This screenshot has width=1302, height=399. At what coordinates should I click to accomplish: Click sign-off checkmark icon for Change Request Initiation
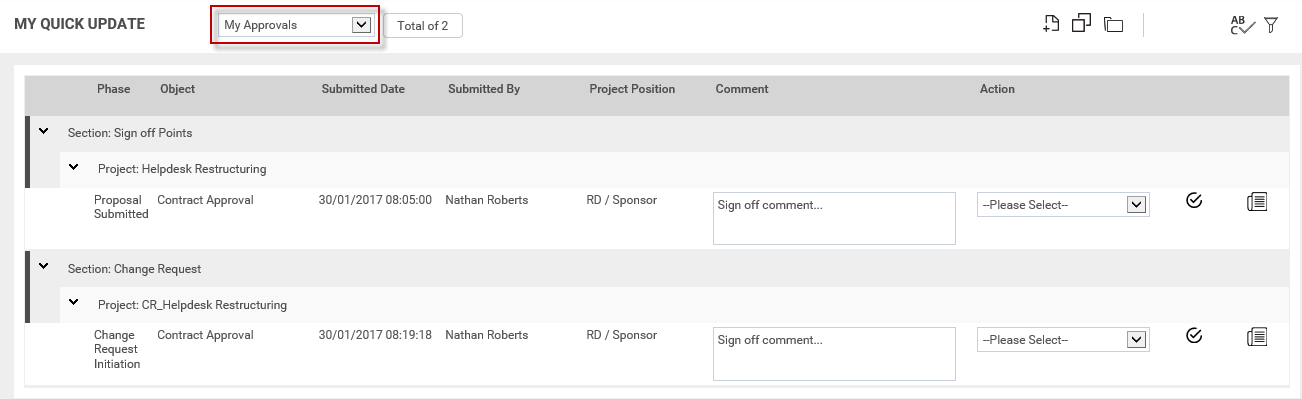click(1193, 336)
